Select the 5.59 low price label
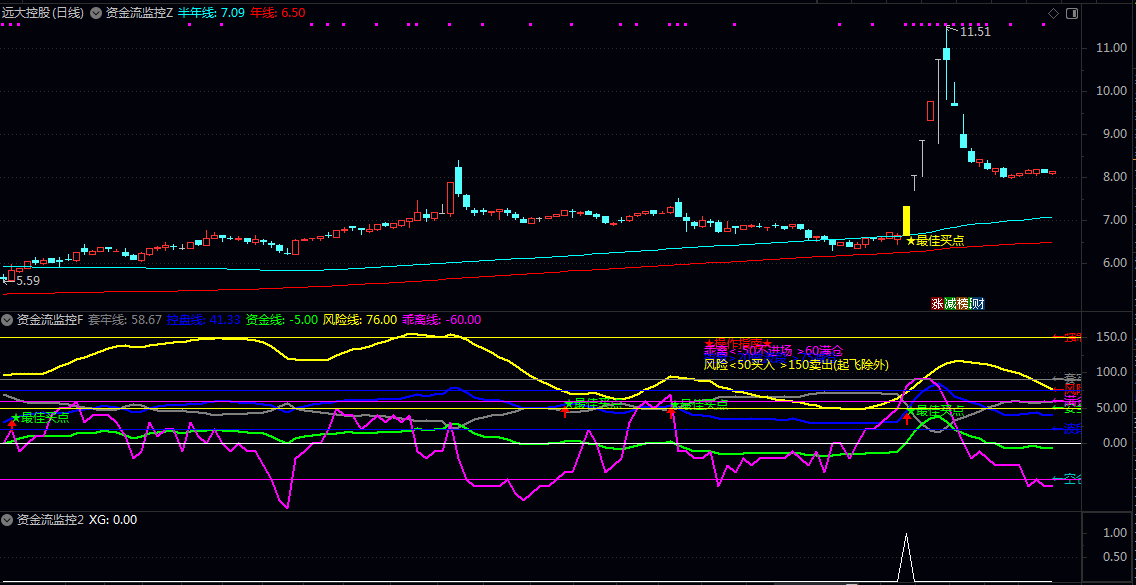The height and width of the screenshot is (585, 1136). (26, 281)
